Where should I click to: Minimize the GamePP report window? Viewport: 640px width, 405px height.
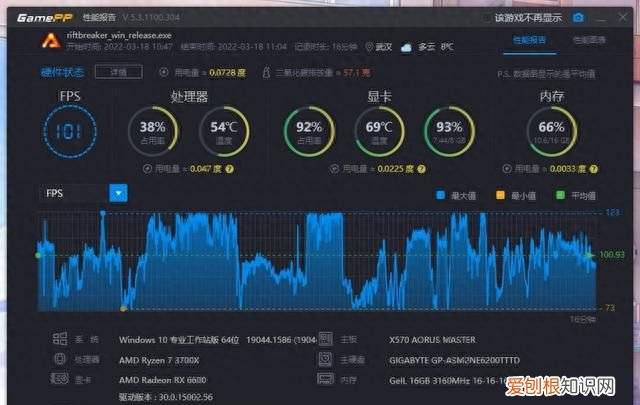tap(600, 18)
